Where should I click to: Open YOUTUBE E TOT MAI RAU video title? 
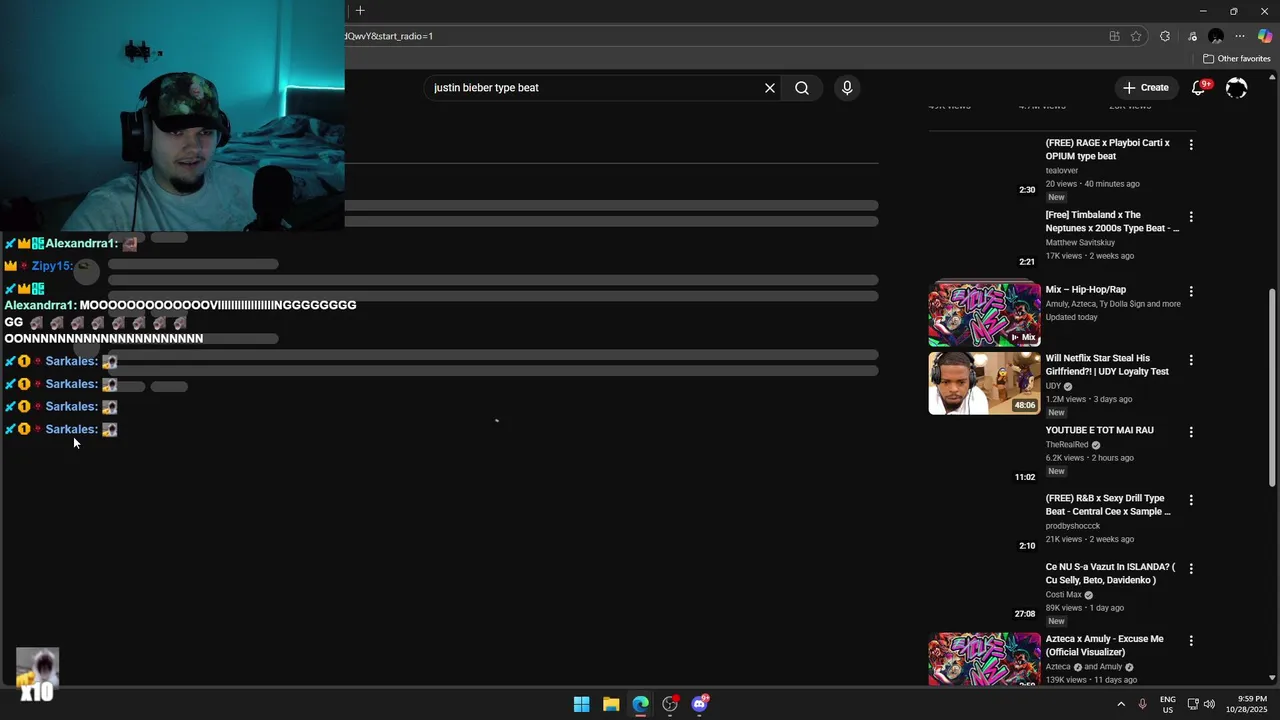[1100, 430]
